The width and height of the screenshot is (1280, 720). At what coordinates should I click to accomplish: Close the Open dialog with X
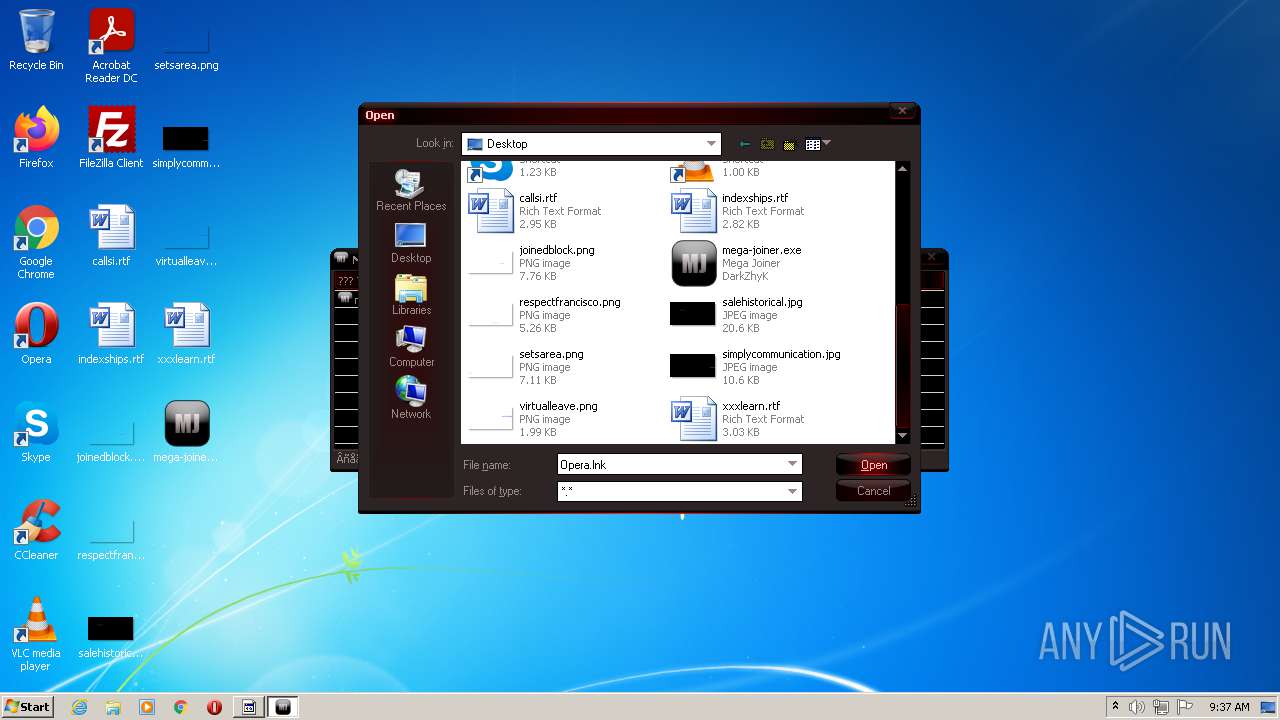(902, 111)
